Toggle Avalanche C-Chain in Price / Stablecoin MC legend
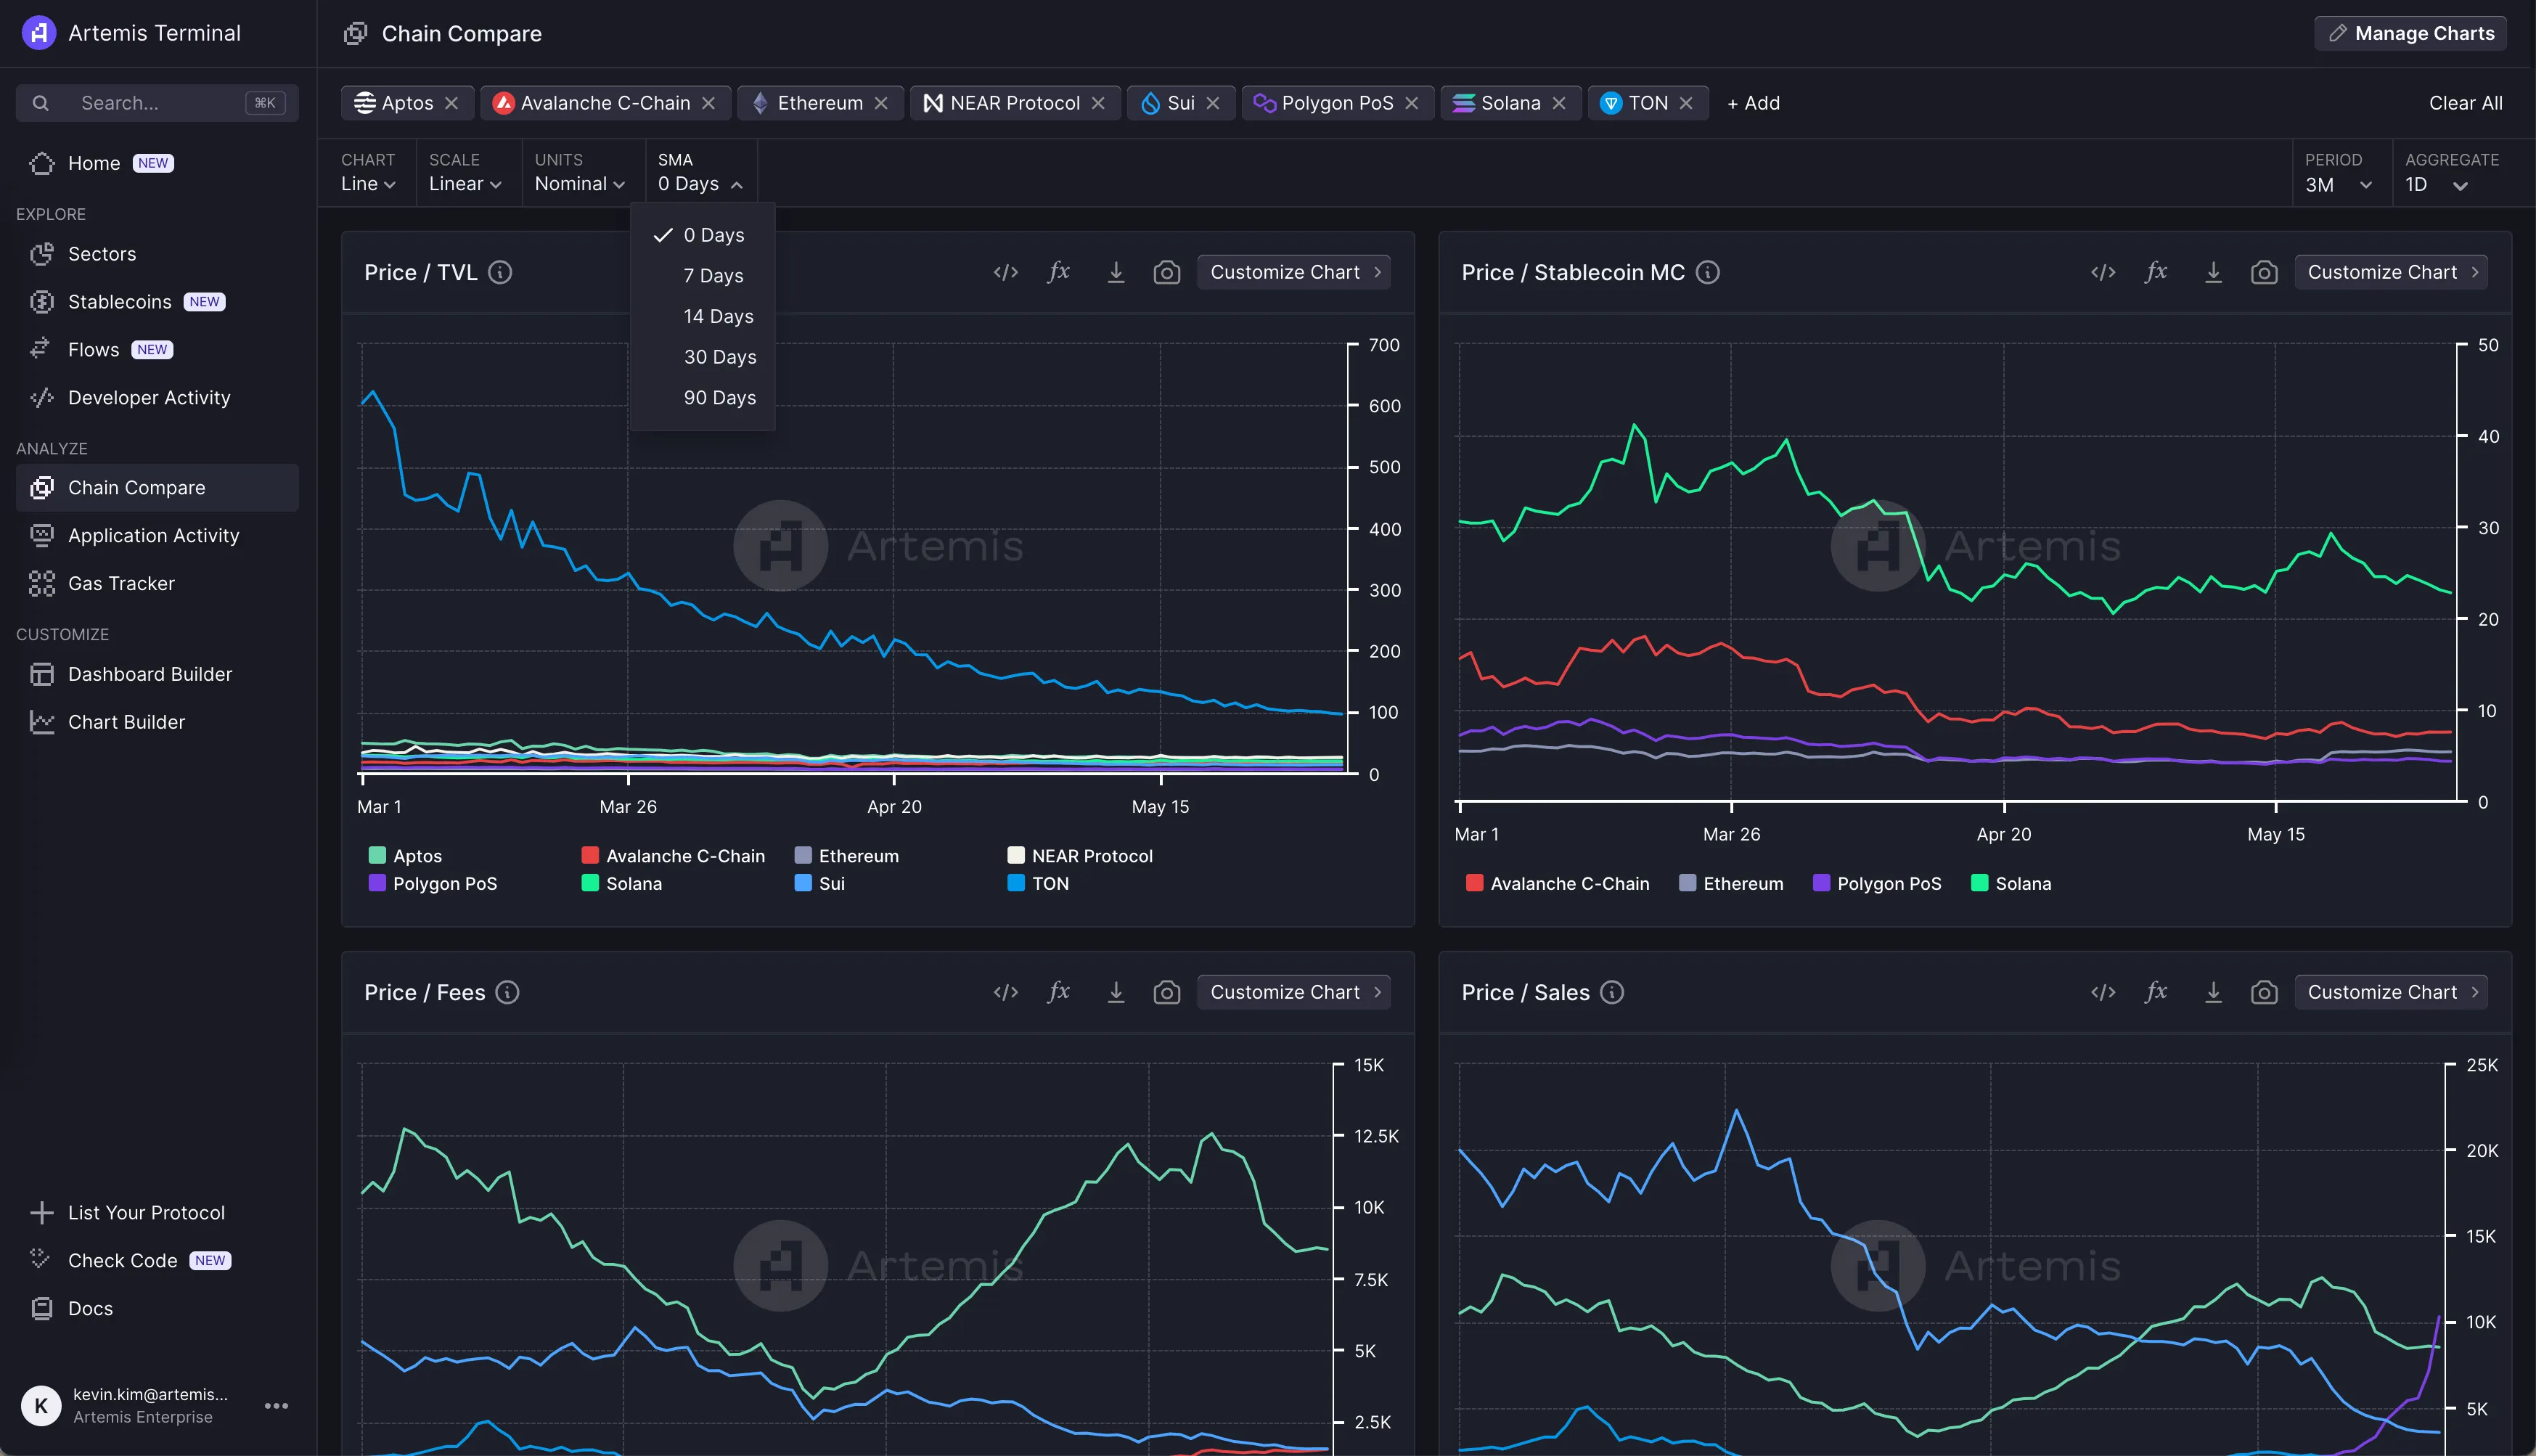The image size is (2536, 1456). (1558, 883)
